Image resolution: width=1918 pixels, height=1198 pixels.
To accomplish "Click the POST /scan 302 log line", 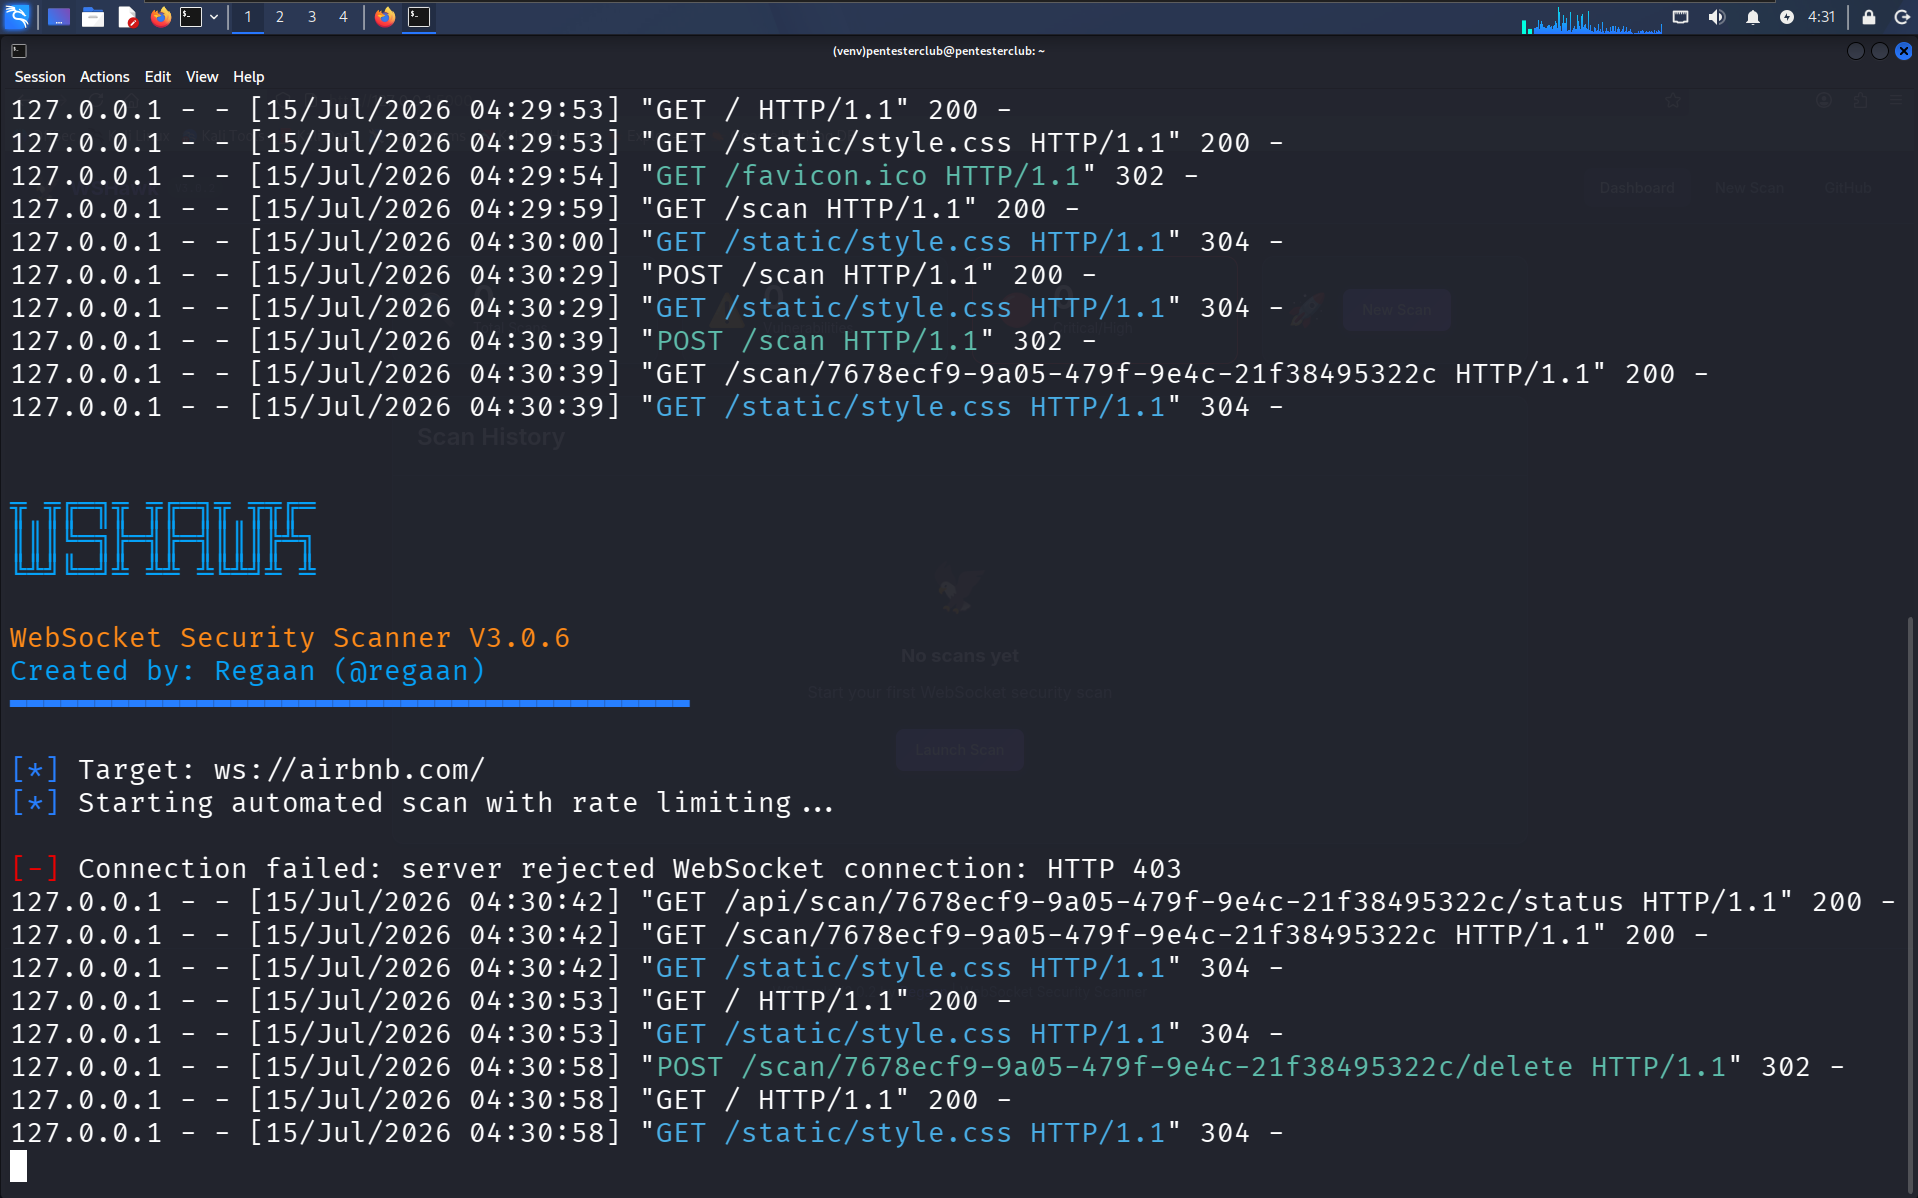I will tap(553, 341).
